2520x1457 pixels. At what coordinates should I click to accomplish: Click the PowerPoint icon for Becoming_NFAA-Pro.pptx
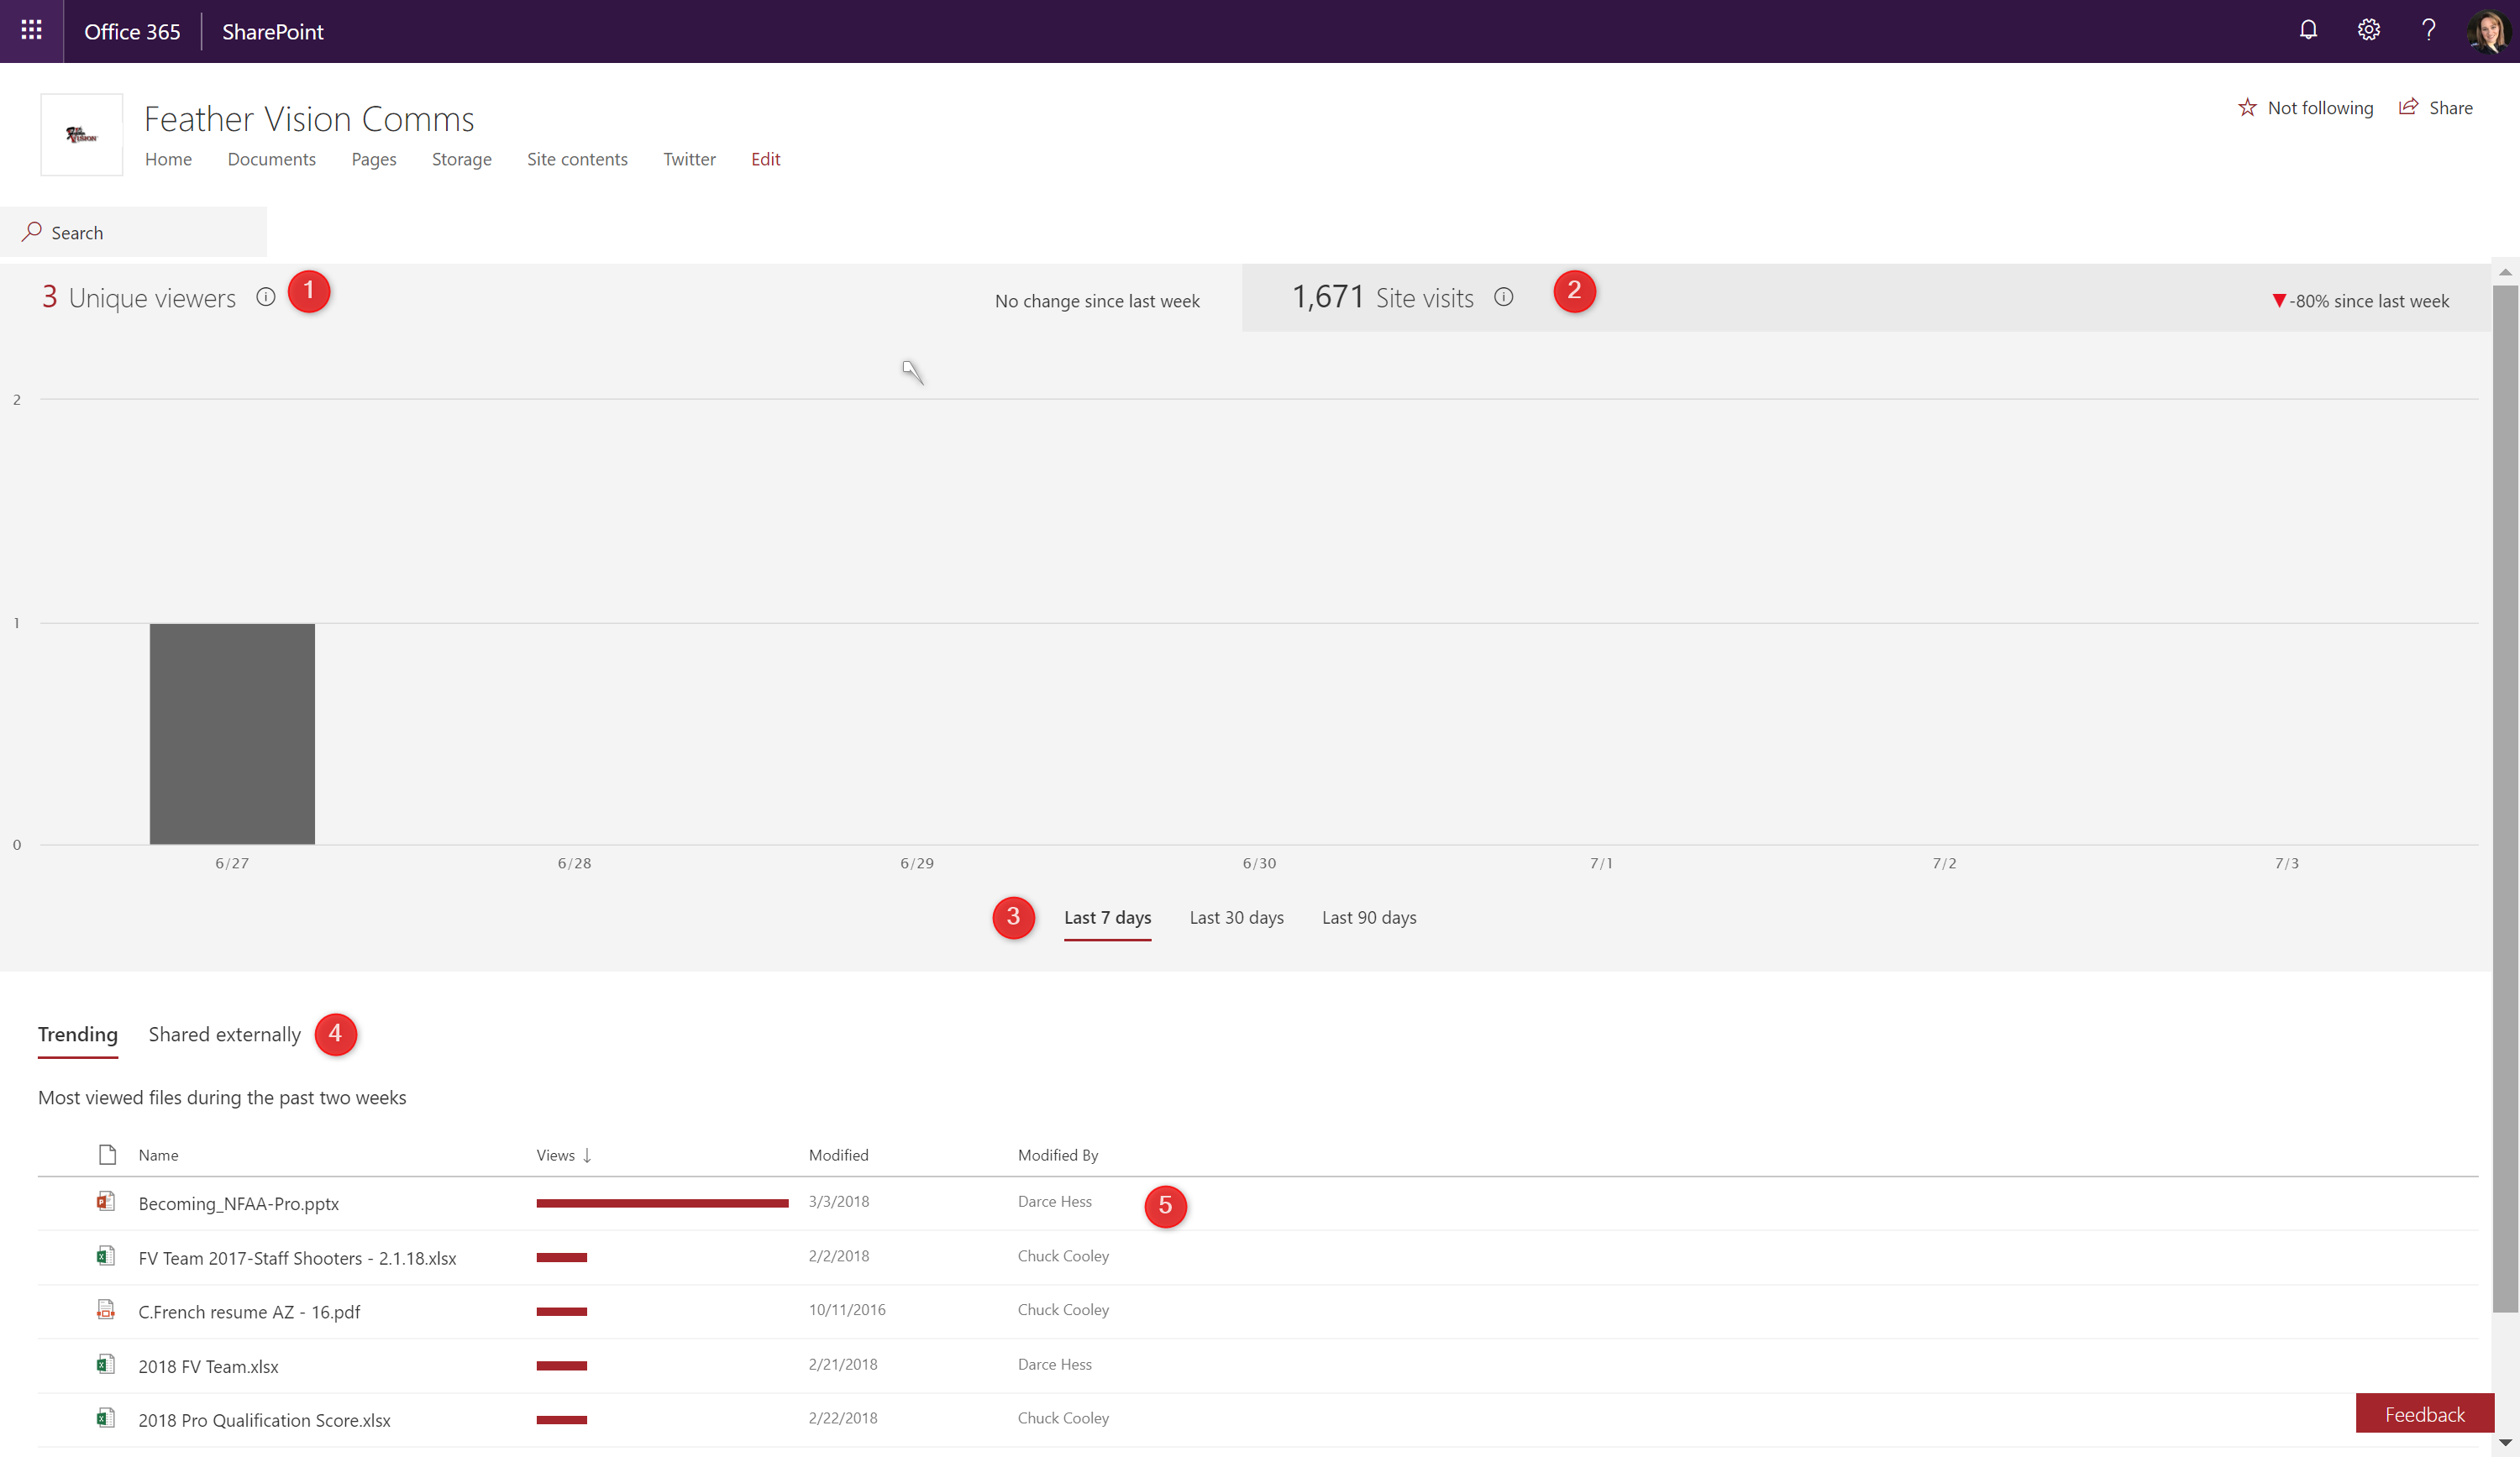(x=105, y=1201)
